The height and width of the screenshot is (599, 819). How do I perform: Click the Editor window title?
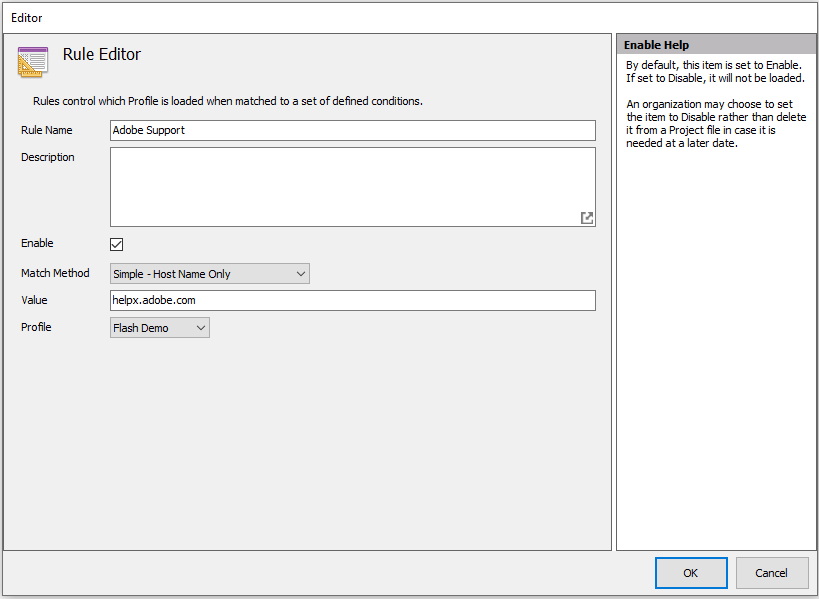pos(27,18)
